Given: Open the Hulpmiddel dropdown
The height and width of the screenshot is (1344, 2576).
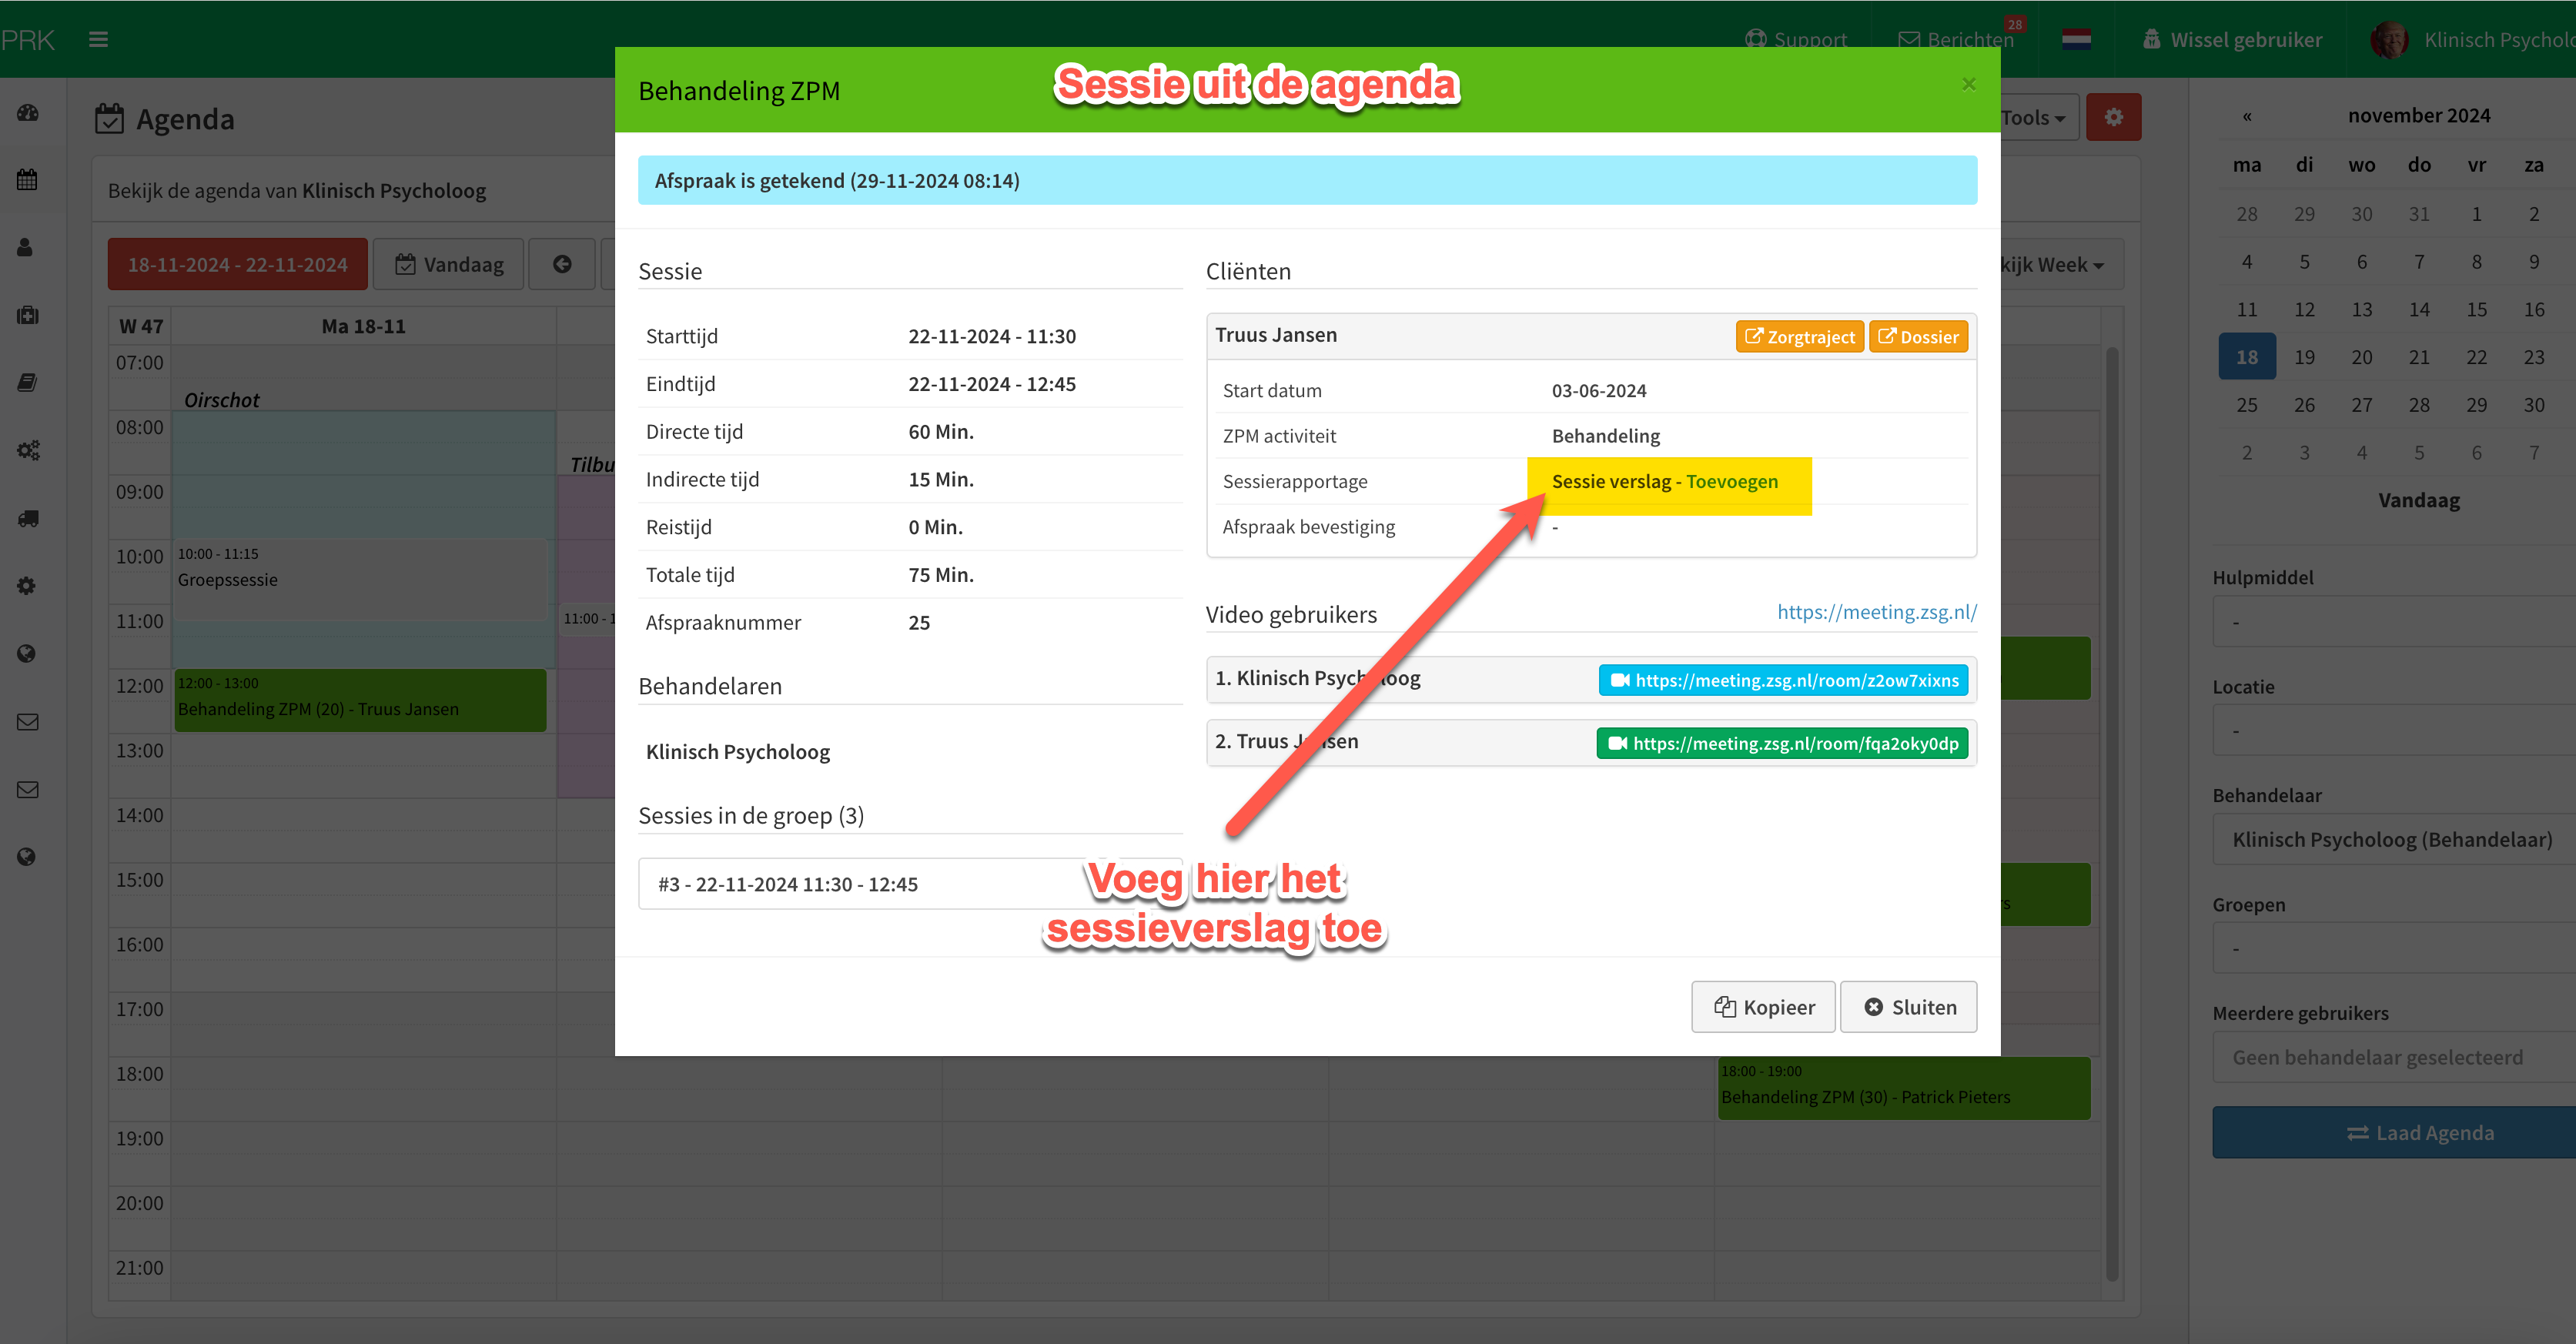Looking at the screenshot, I should tap(2394, 622).
